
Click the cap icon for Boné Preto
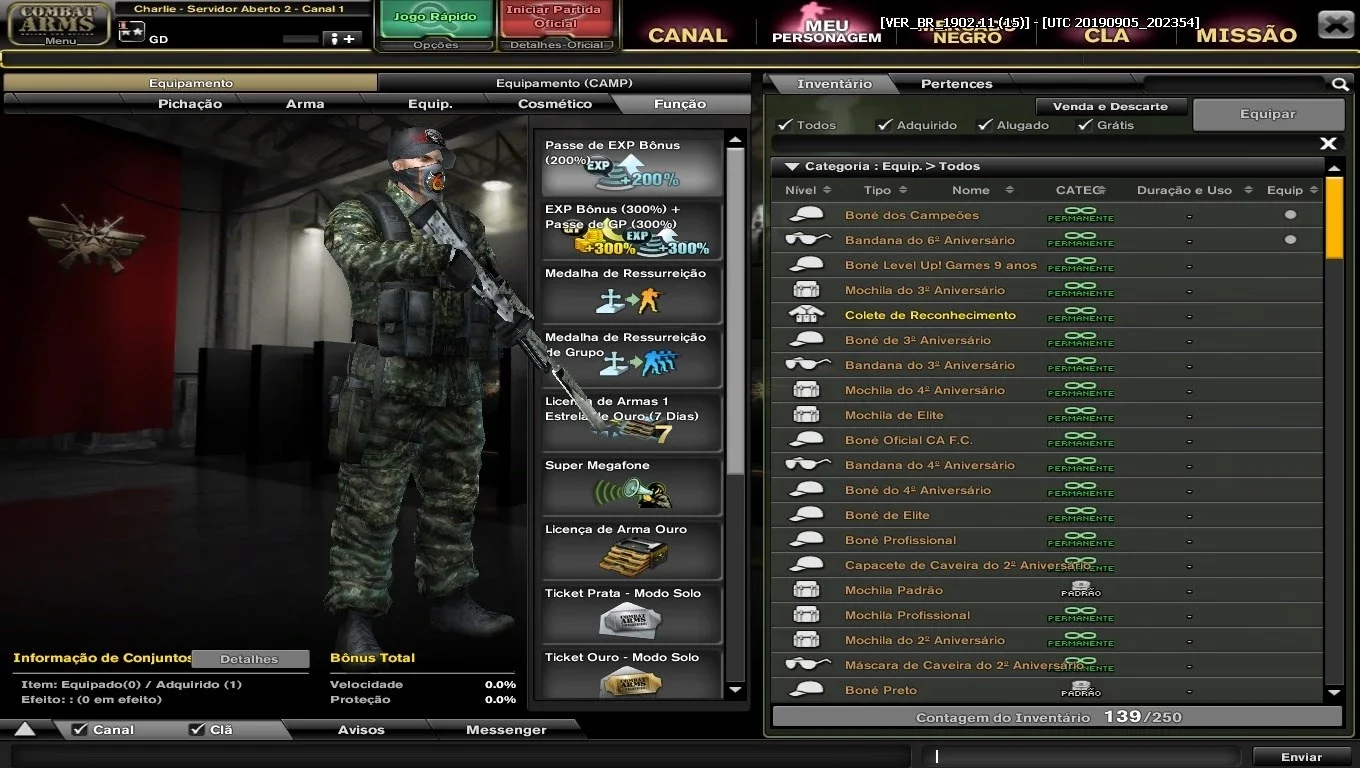pos(806,690)
